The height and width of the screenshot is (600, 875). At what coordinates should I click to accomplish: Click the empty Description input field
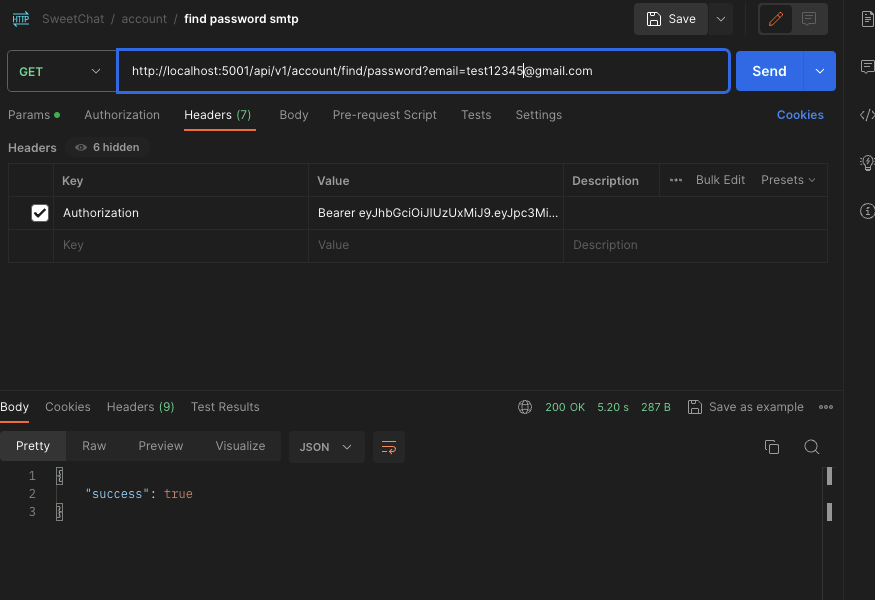coord(695,245)
